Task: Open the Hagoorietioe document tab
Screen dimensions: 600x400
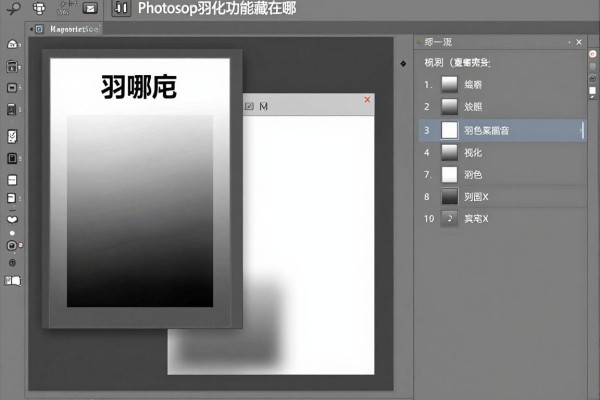Action: pos(75,29)
